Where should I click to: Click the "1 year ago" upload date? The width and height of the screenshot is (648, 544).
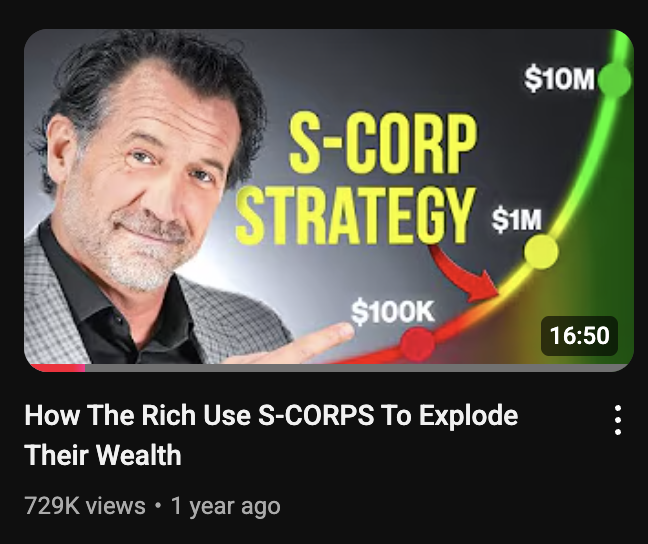(x=226, y=506)
